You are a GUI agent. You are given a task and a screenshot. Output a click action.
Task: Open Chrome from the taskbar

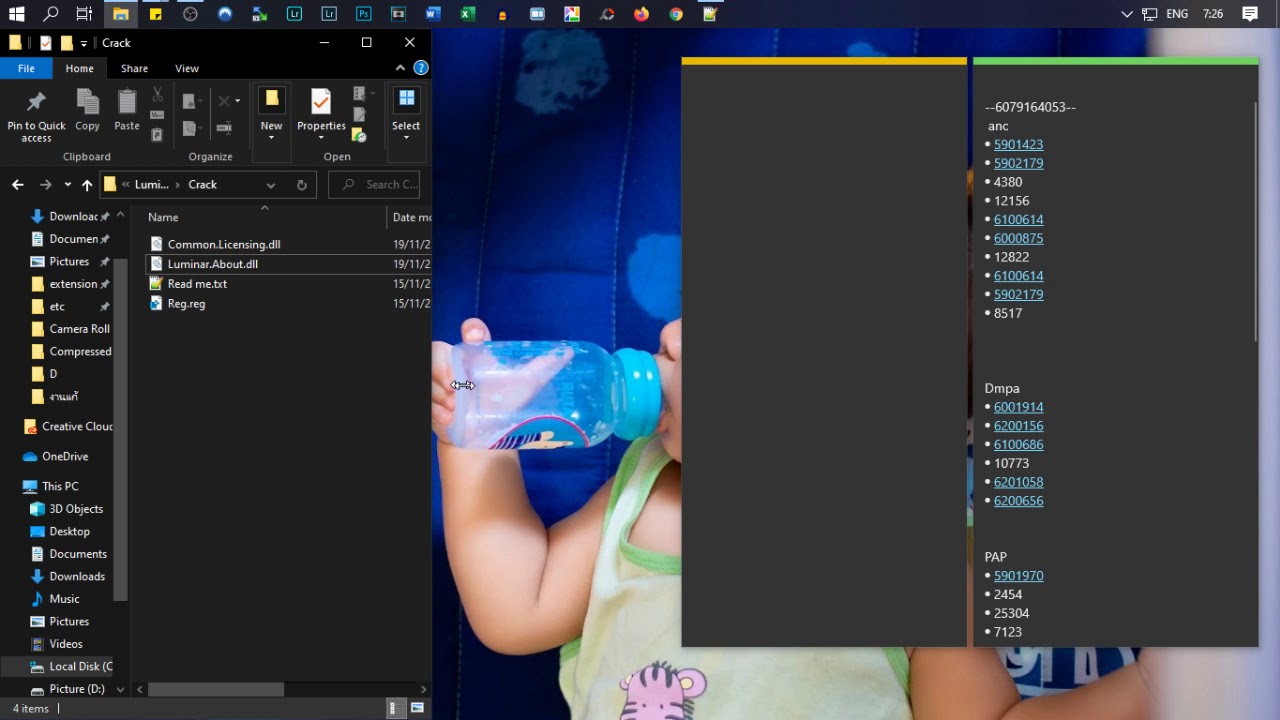[x=676, y=14]
